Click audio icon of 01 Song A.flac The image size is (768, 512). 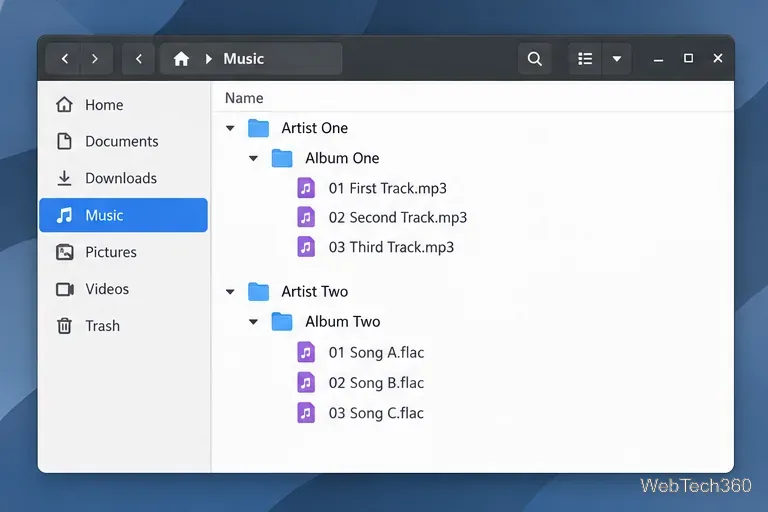(x=306, y=352)
